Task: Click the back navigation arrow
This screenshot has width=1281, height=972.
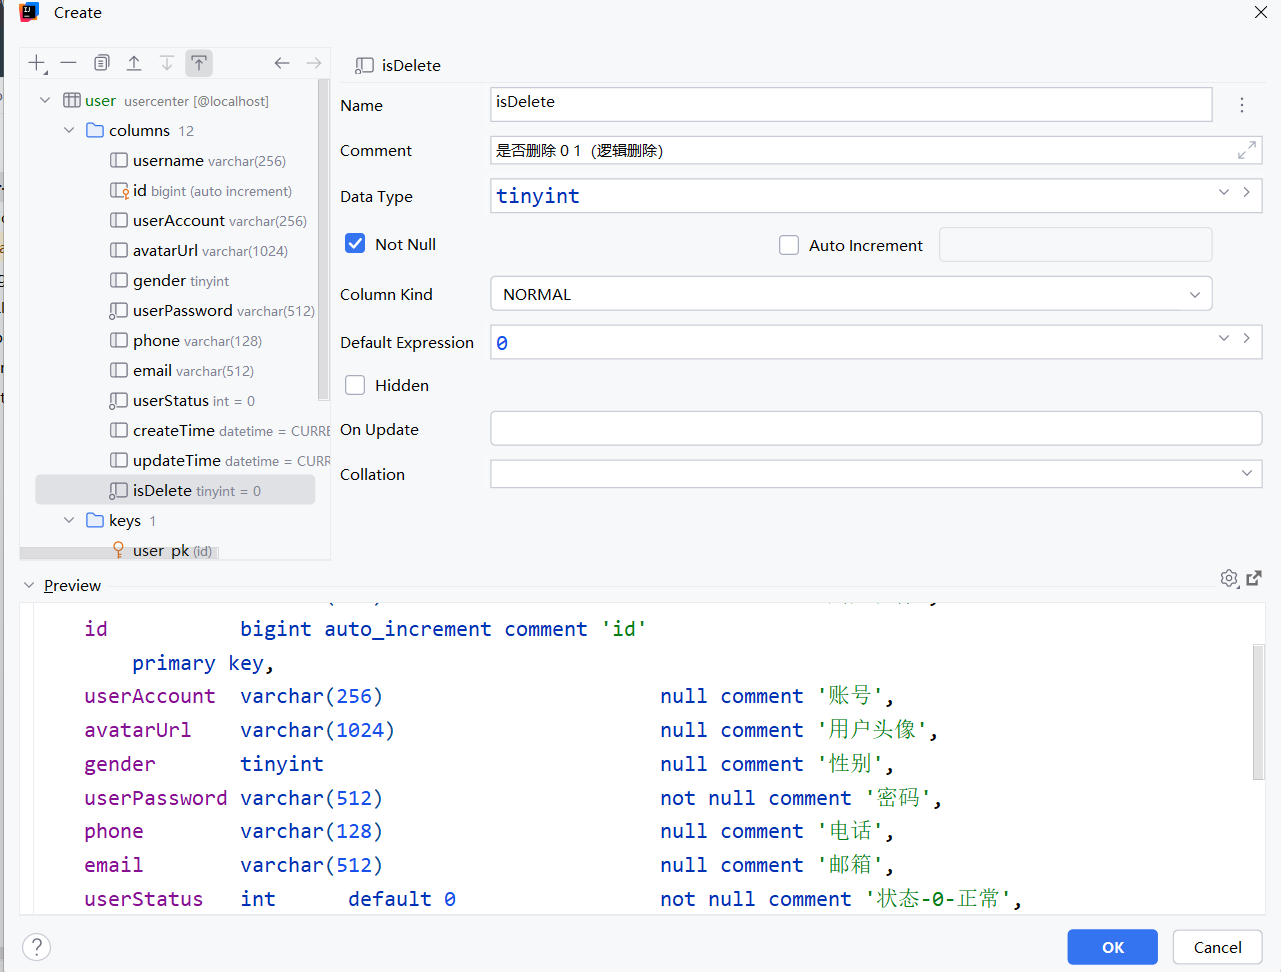Action: coord(282,63)
